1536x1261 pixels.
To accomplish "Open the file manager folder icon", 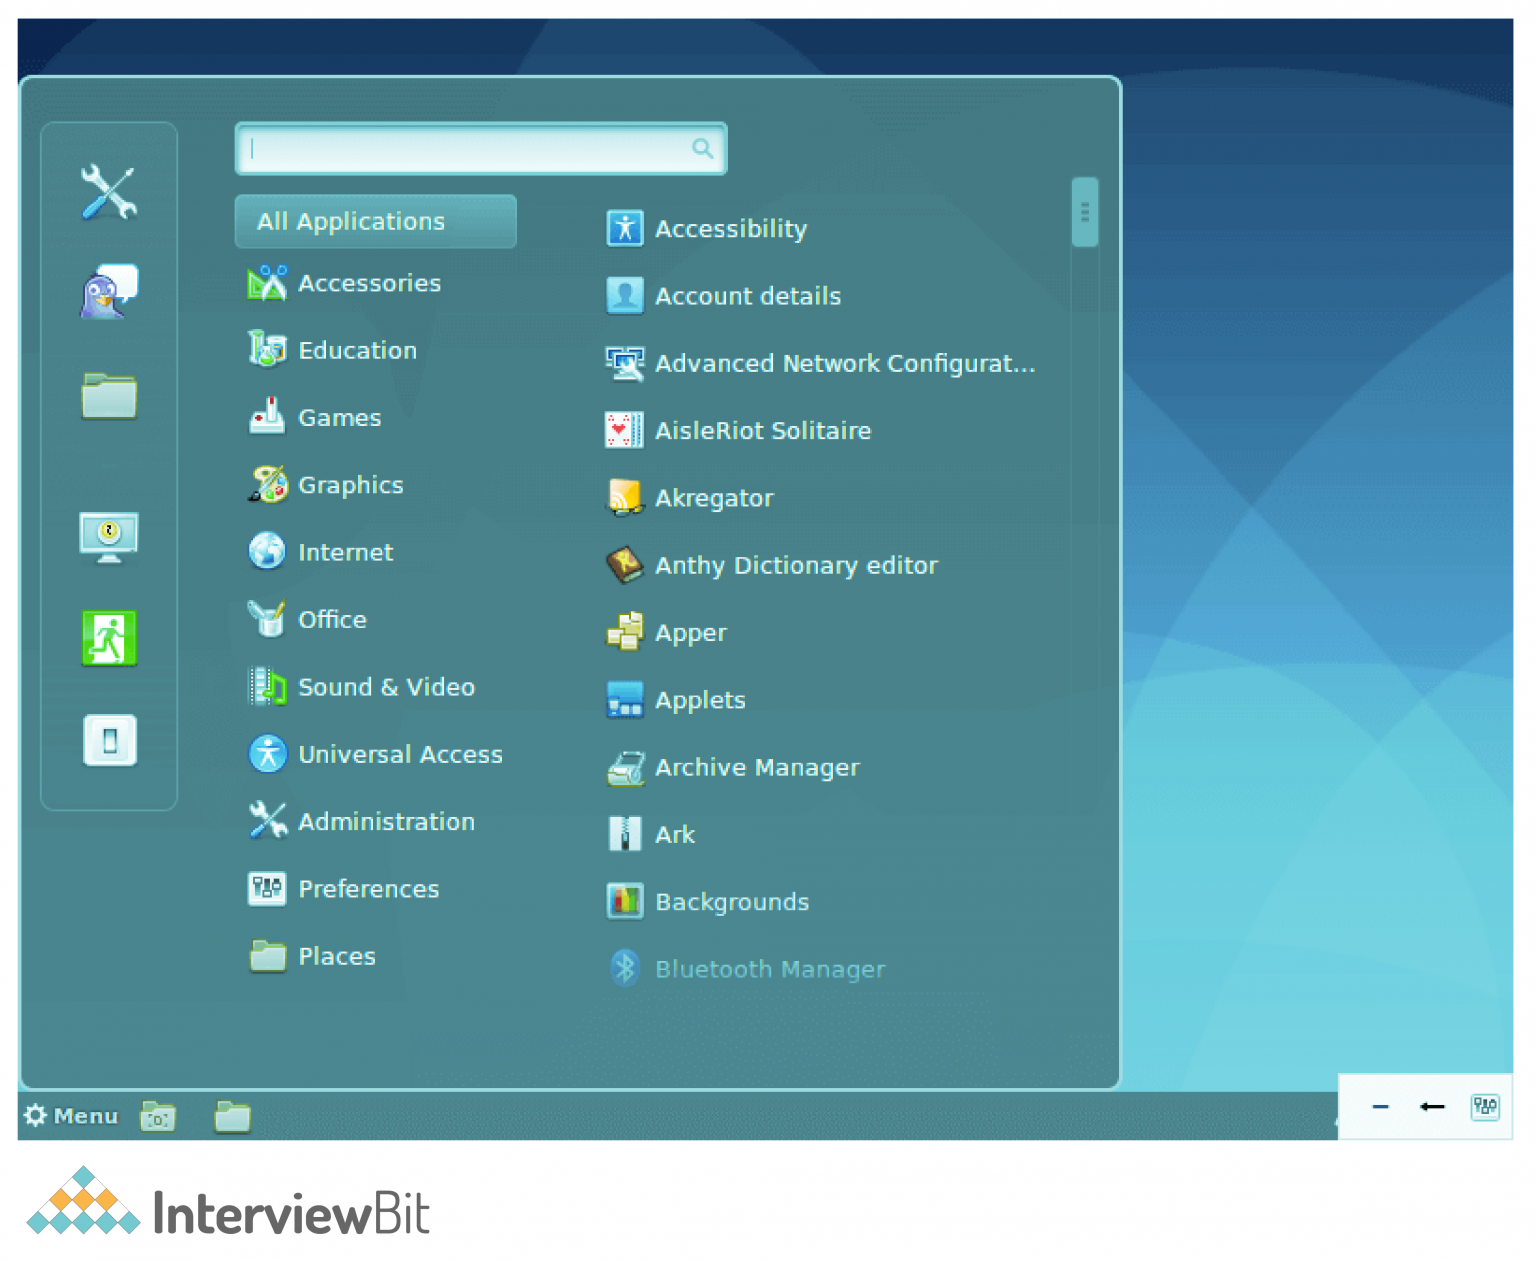I will [x=108, y=396].
